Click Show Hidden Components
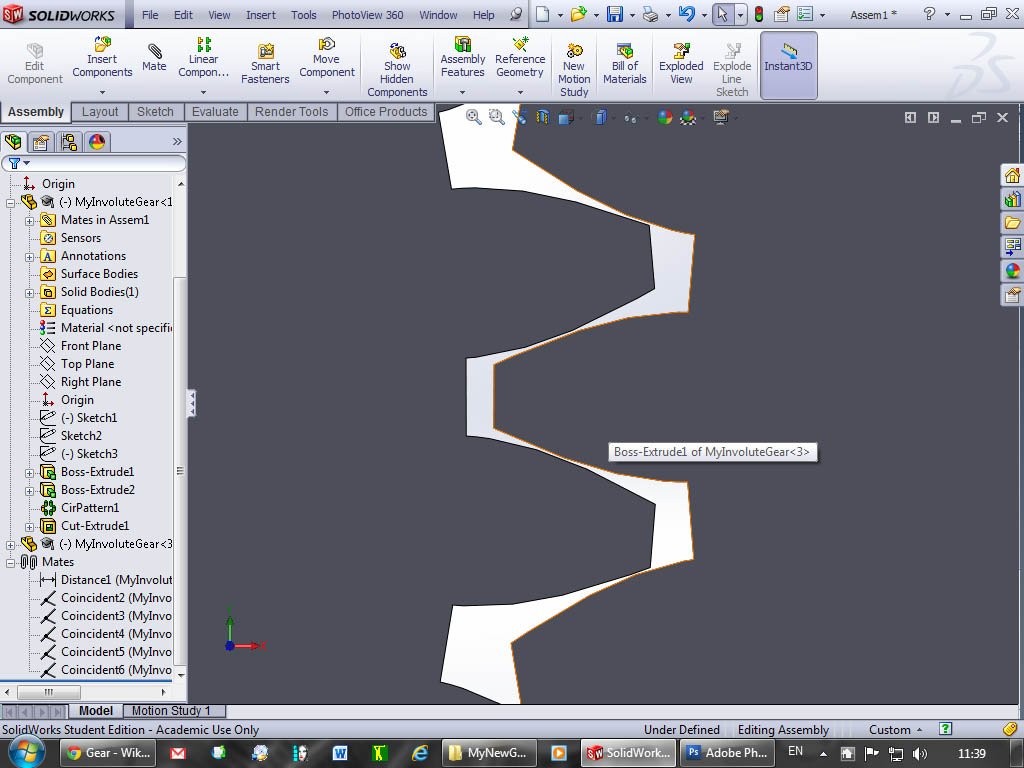1024x768 pixels. coord(397,71)
